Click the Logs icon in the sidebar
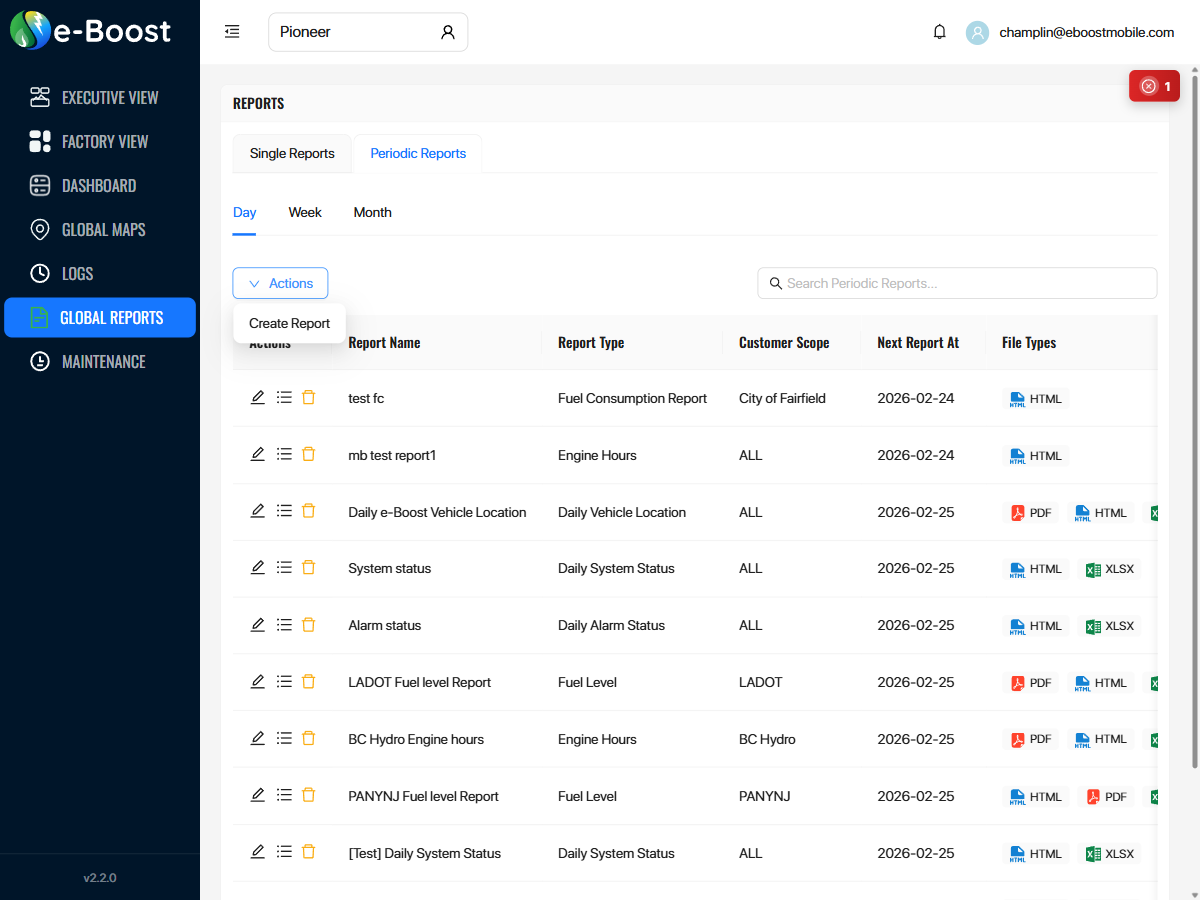 click(40, 273)
